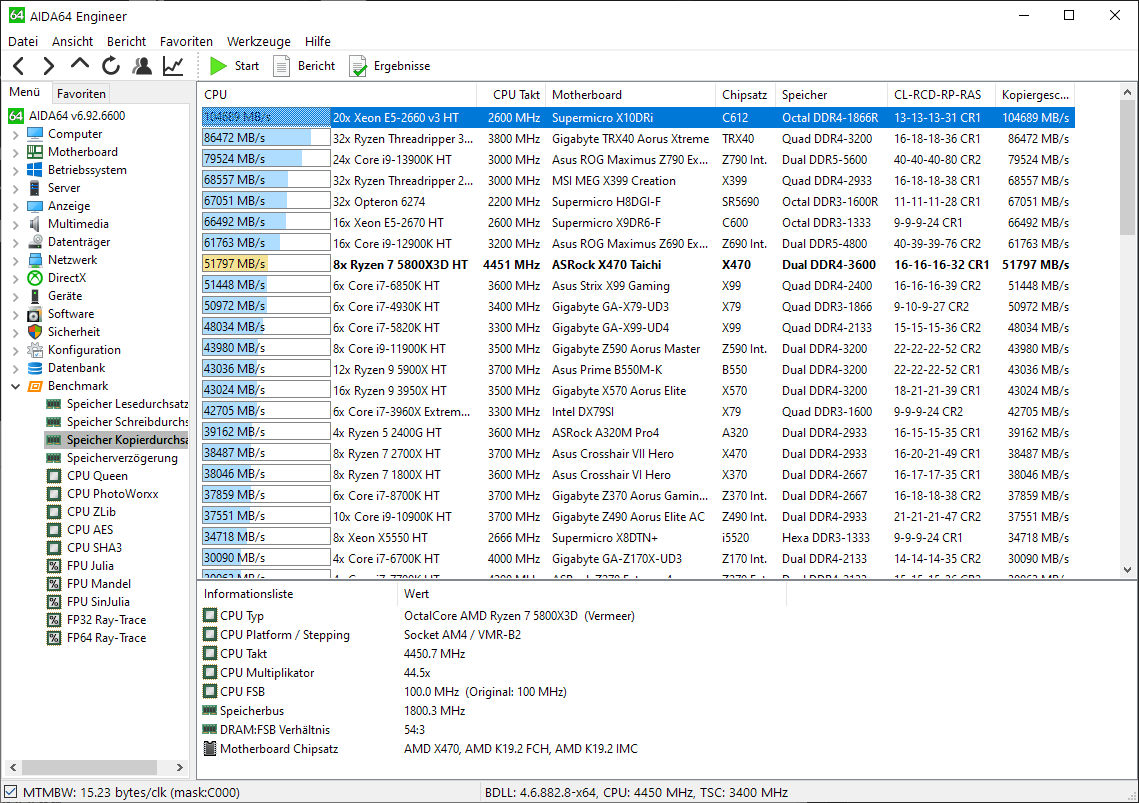Open the Bericht menu in menu bar
The height and width of the screenshot is (803, 1139).
tap(126, 41)
